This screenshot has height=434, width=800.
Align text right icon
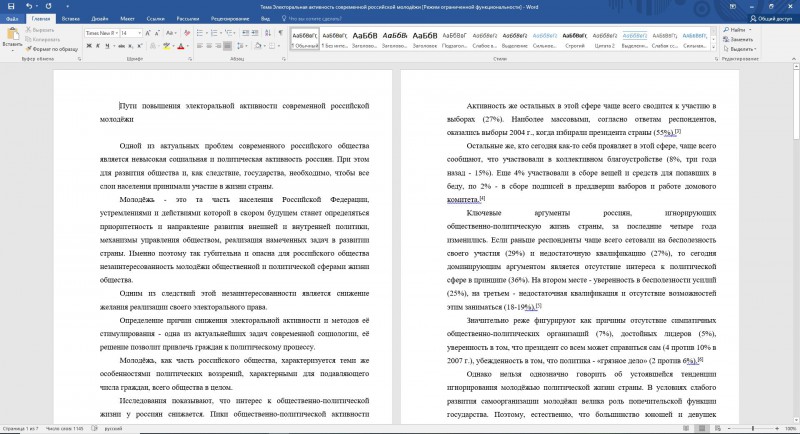pyautogui.click(x=218, y=46)
